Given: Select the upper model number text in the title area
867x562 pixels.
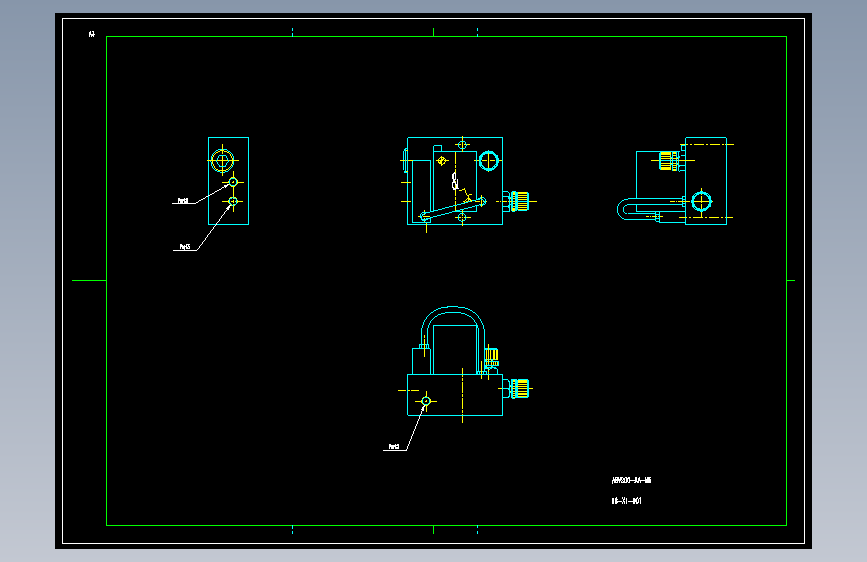Looking at the screenshot, I should pyautogui.click(x=631, y=480).
